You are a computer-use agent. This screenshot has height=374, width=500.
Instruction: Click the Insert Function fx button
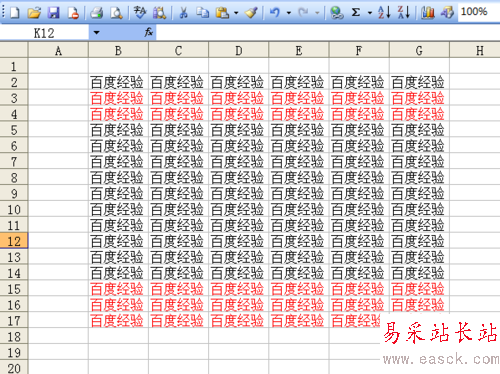[x=148, y=32]
